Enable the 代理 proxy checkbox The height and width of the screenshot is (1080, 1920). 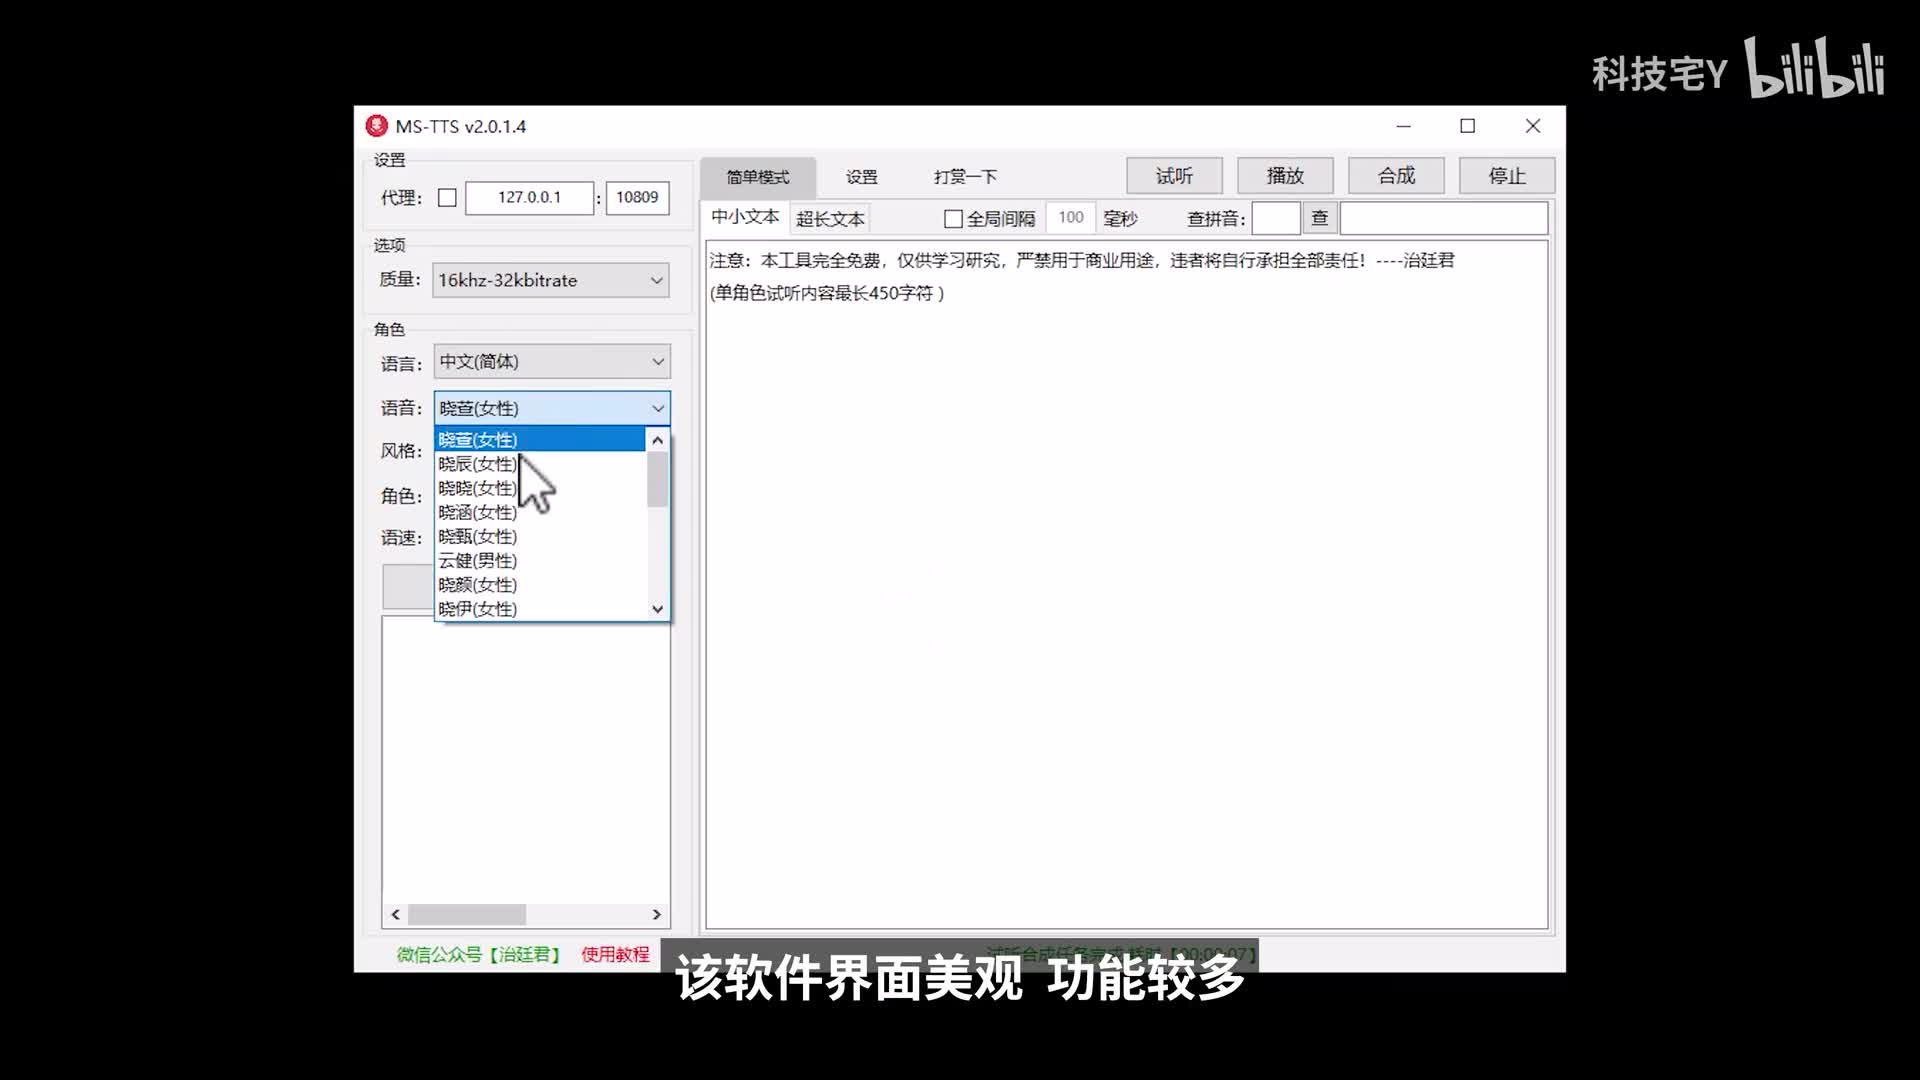(447, 198)
